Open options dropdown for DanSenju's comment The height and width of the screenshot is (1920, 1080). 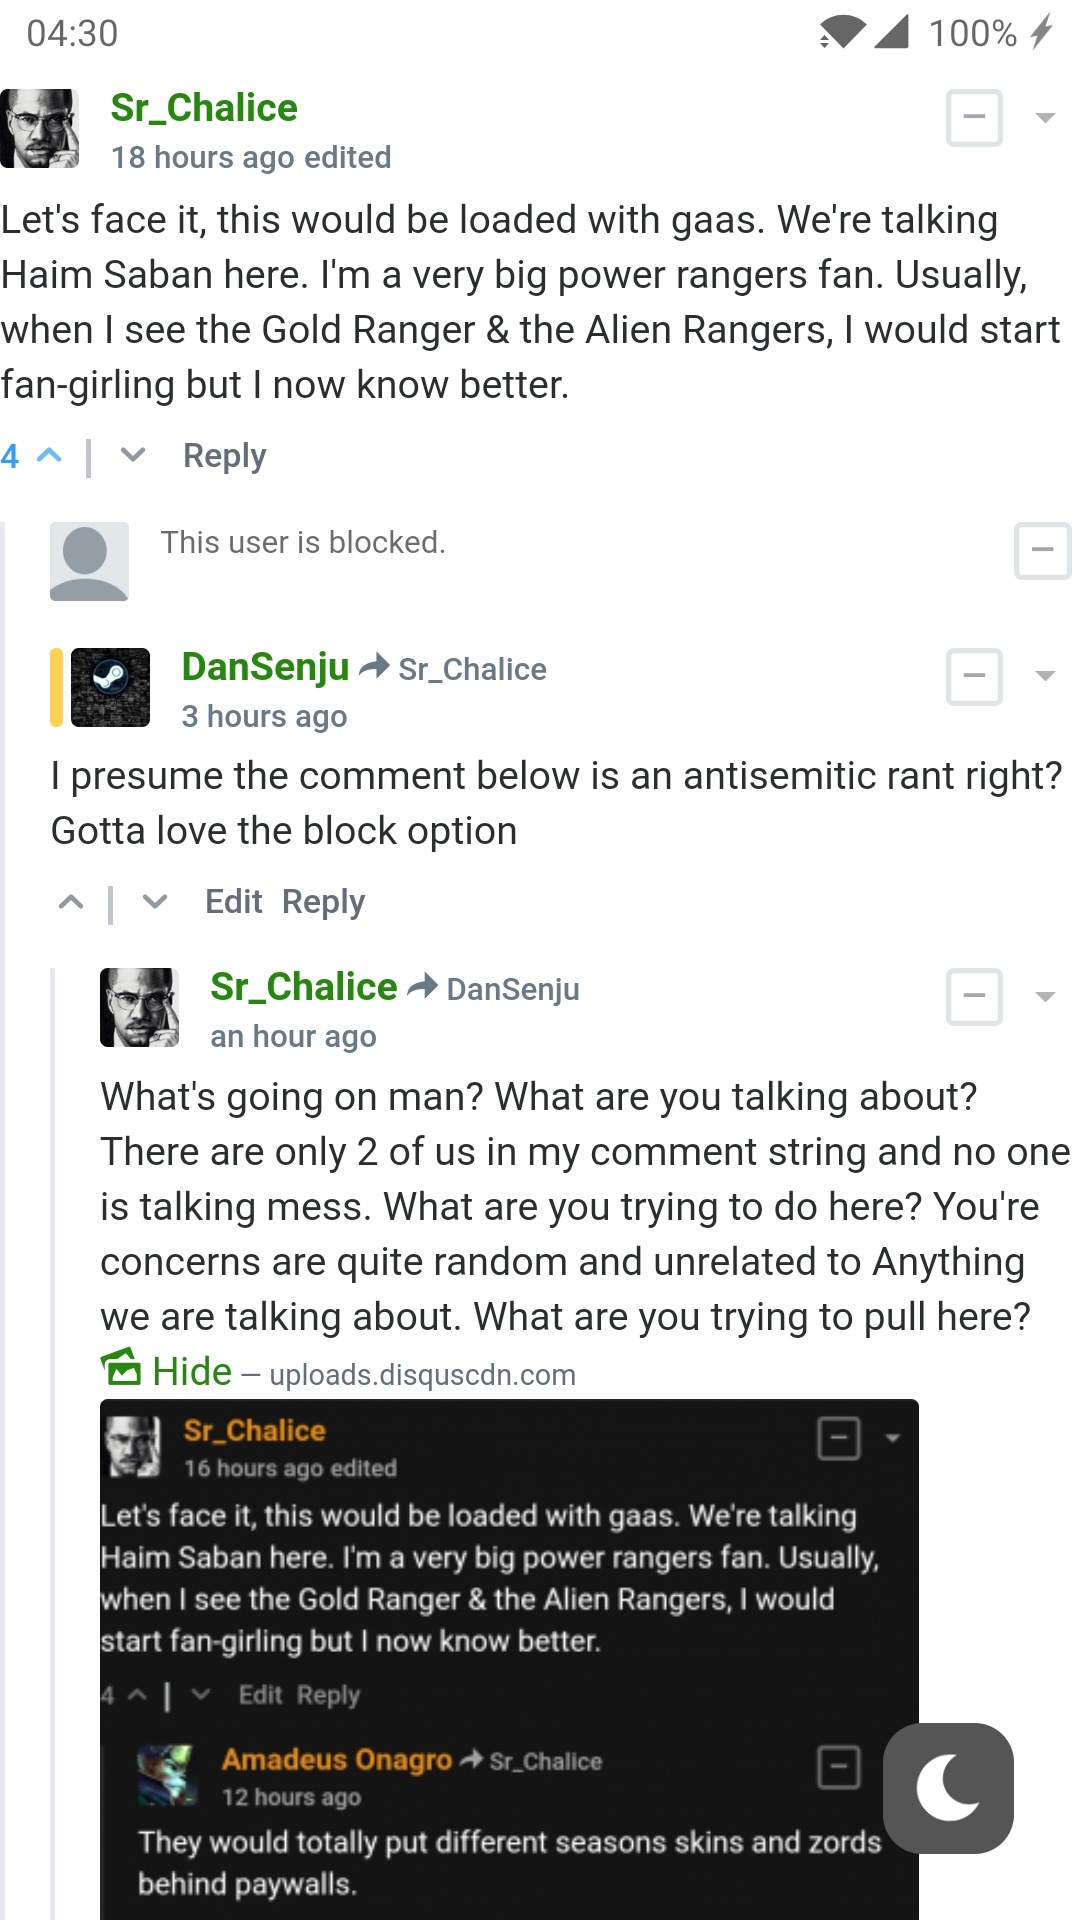[1046, 676]
